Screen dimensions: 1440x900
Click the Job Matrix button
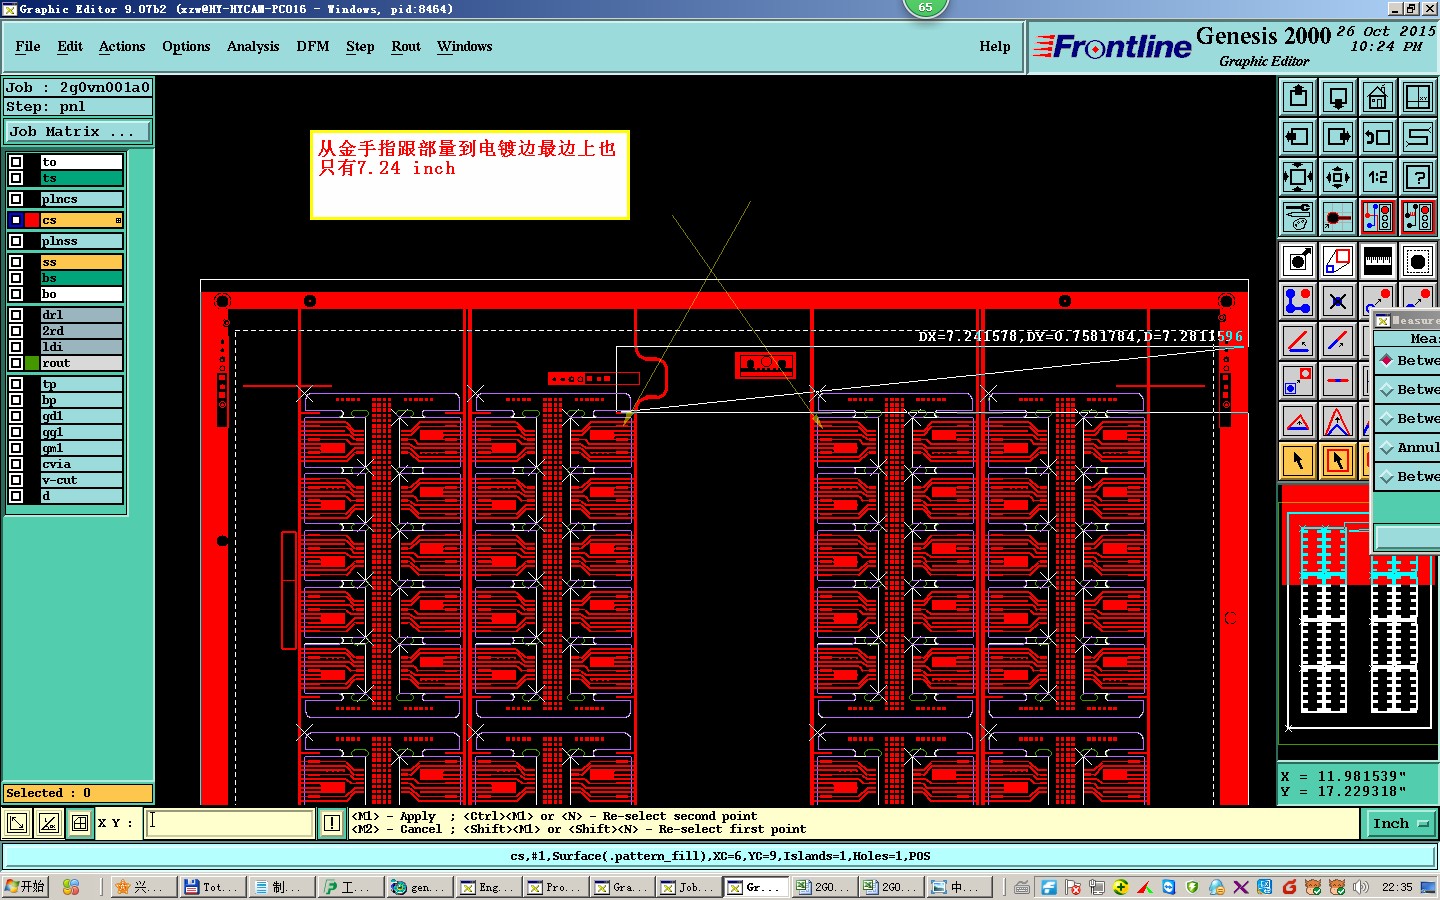coord(78,131)
